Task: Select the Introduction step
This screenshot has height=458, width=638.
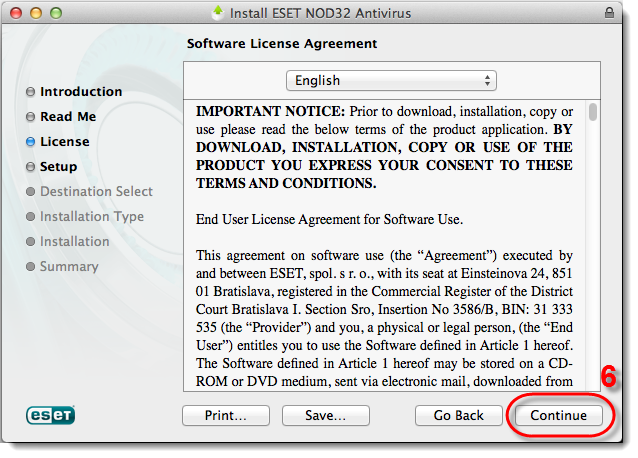Action: click(81, 92)
